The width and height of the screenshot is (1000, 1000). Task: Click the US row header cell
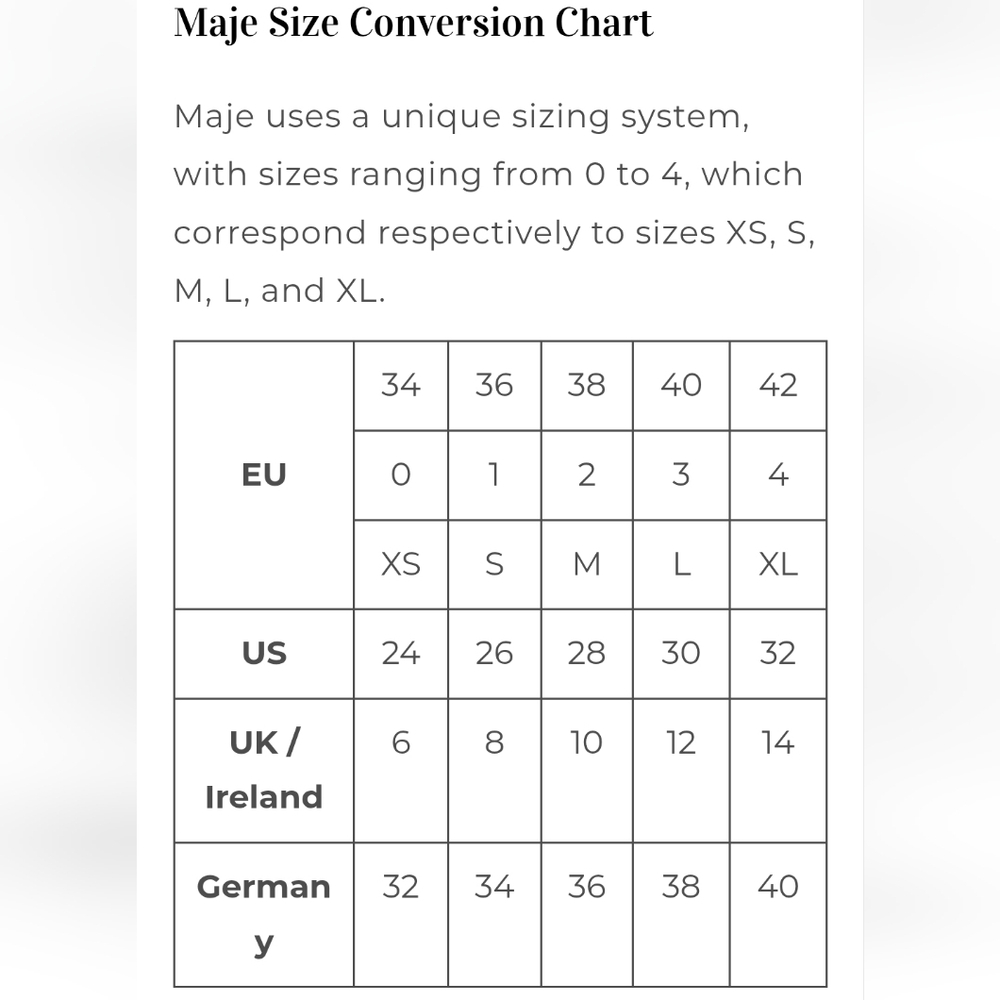(264, 653)
